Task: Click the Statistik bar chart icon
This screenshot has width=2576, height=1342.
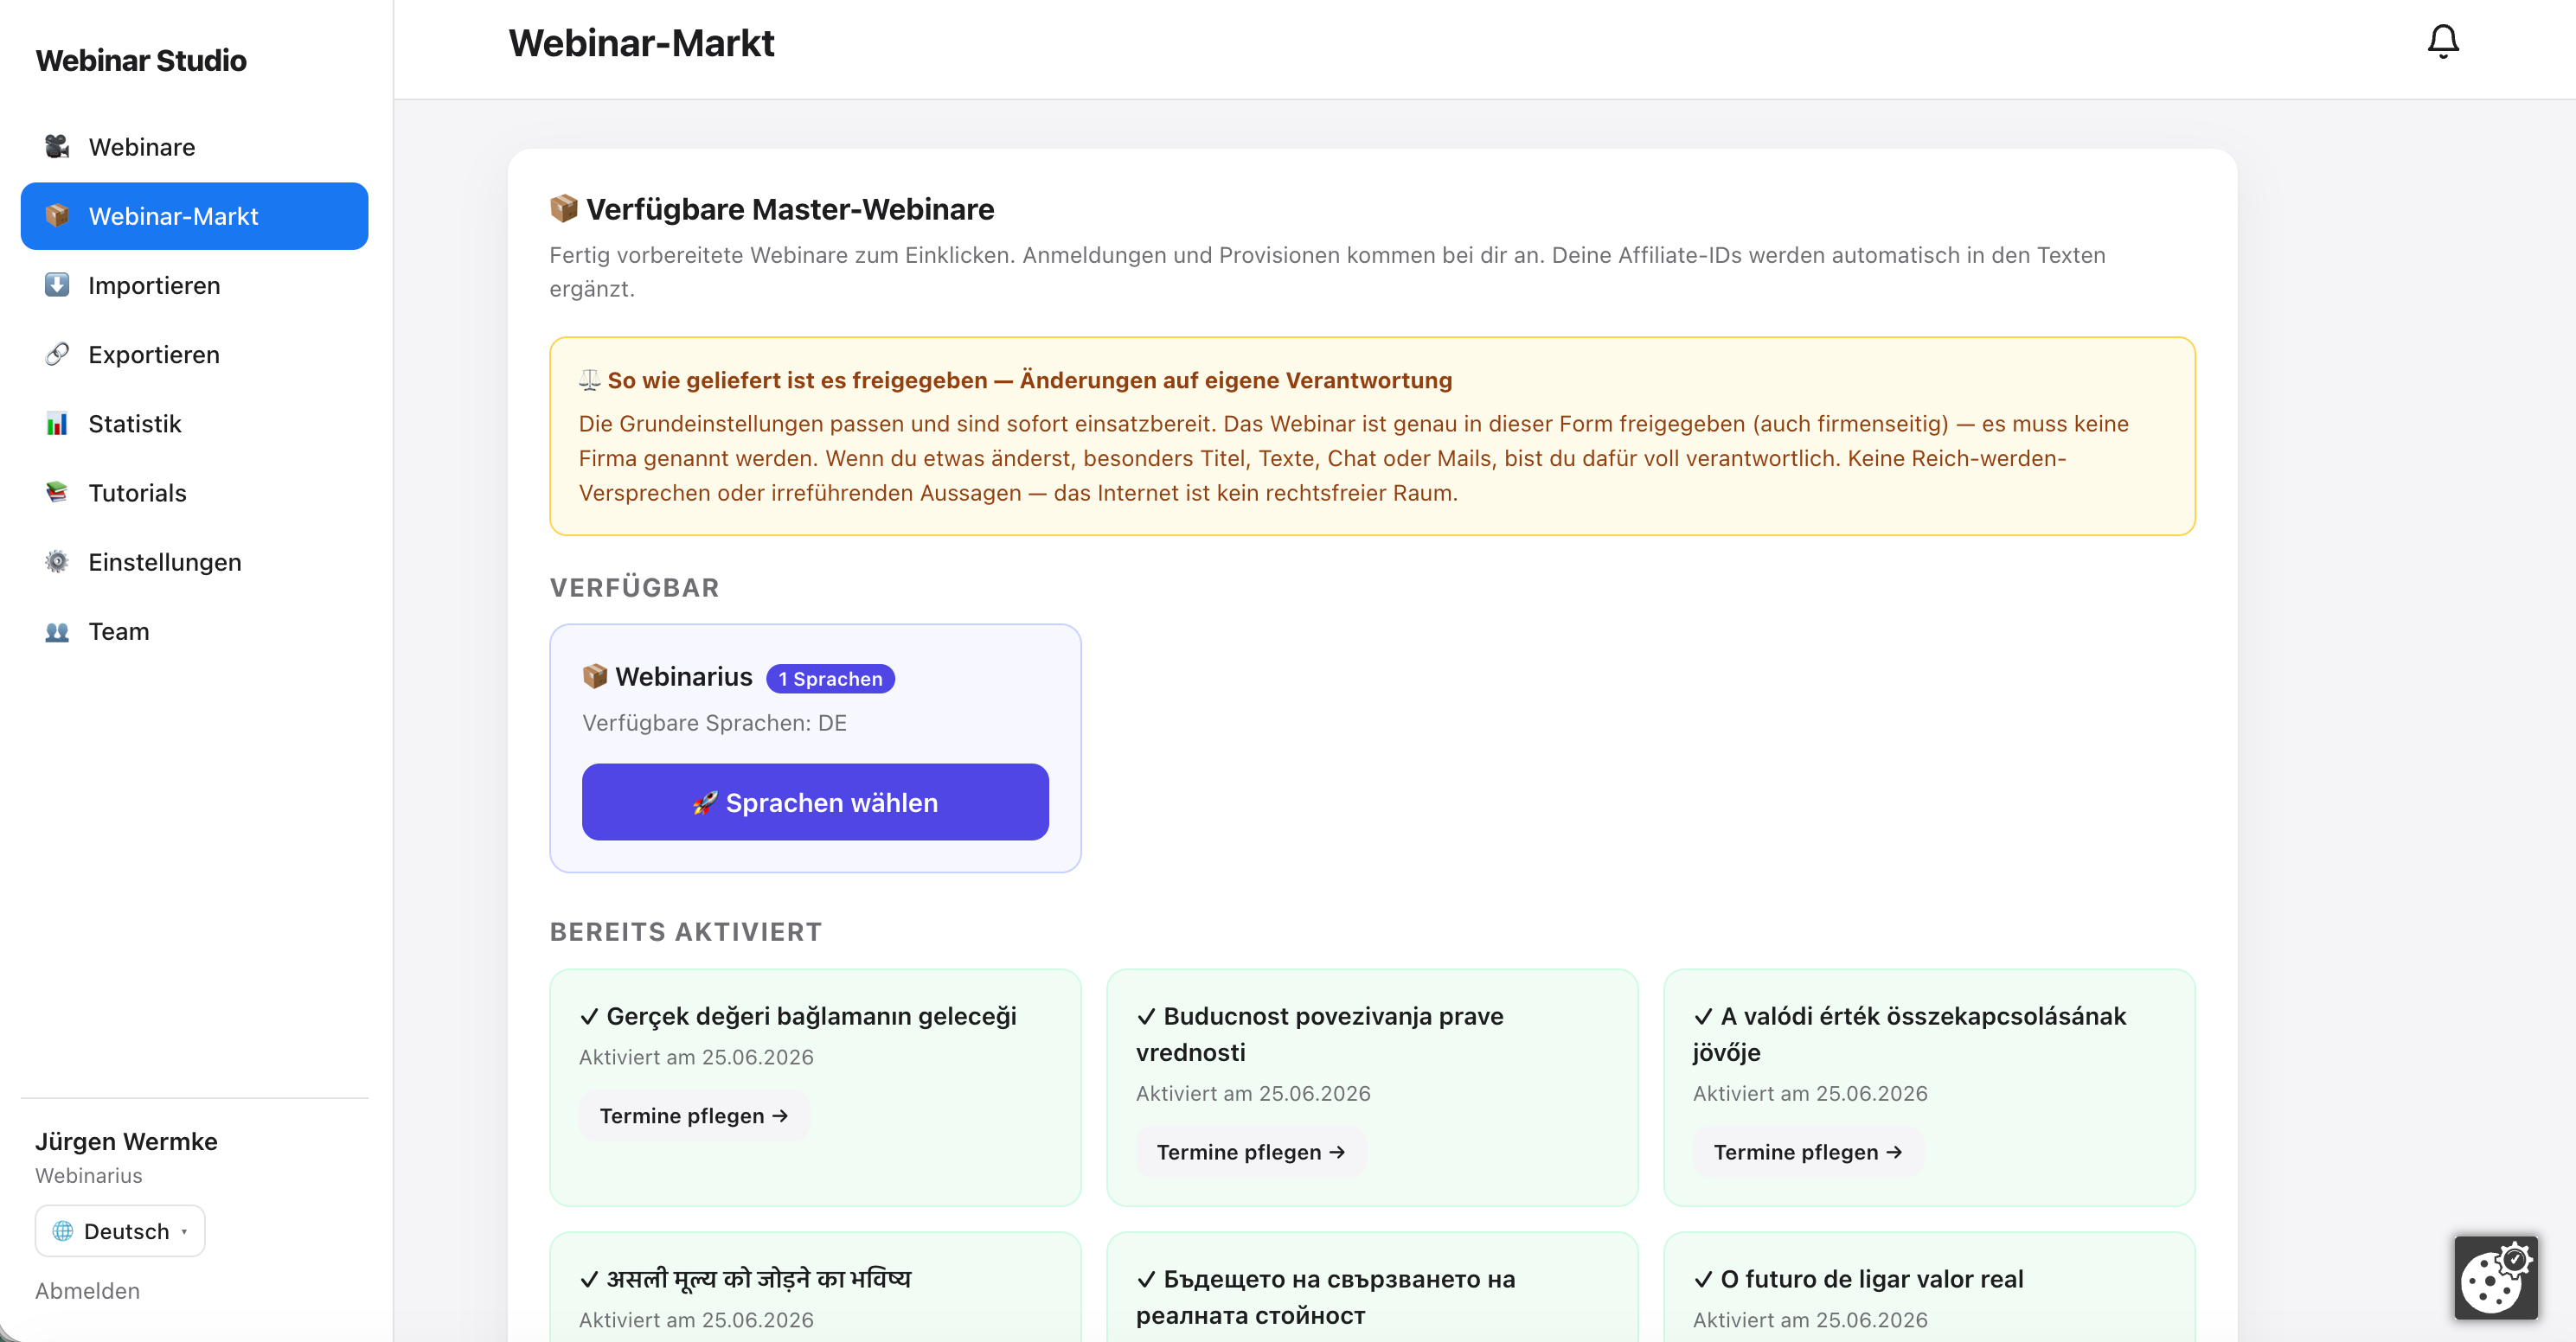Action: tap(57, 423)
